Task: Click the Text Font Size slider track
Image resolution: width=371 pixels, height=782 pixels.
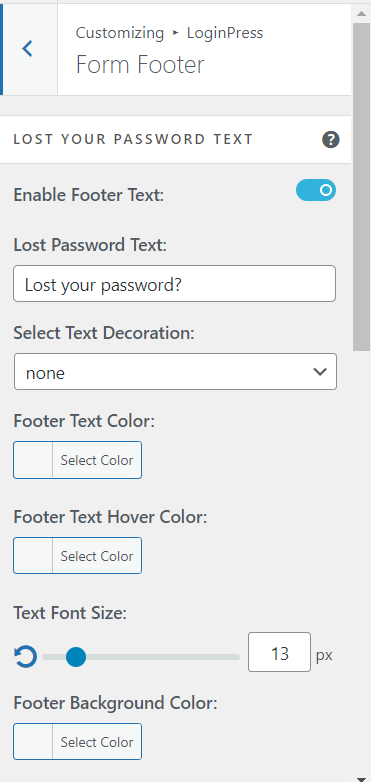Action: click(x=141, y=657)
